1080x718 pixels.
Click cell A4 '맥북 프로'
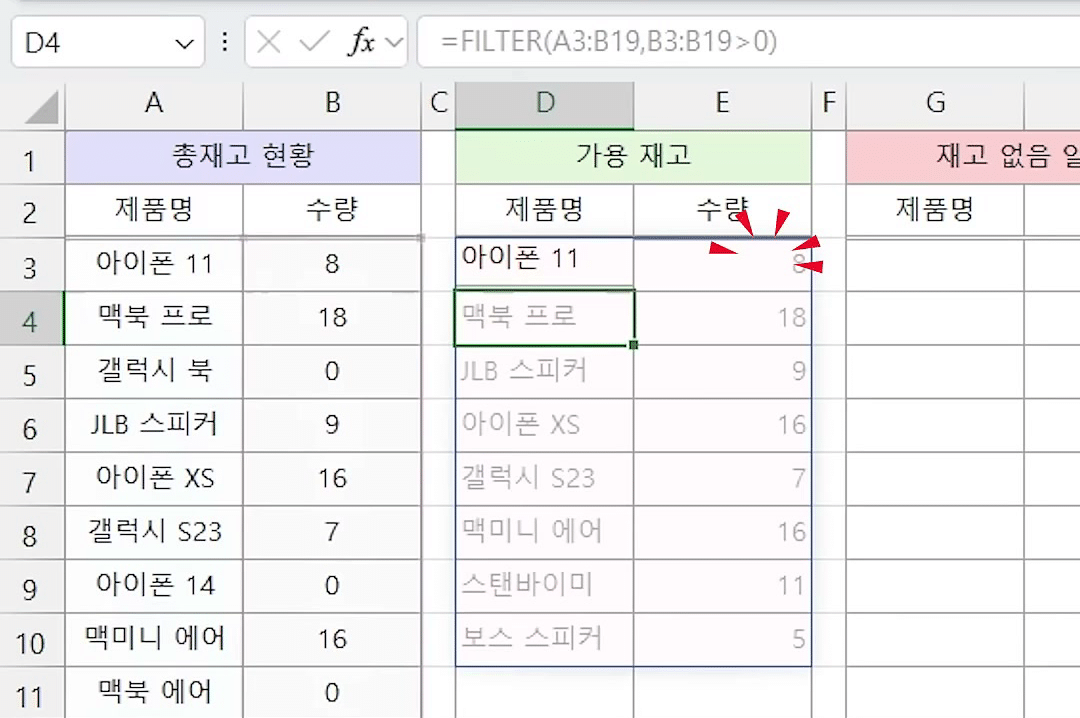[x=154, y=318]
